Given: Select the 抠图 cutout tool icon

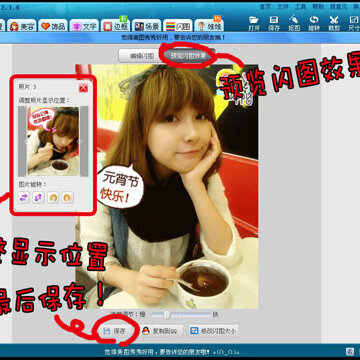Looking at the screenshot, I should tap(294, 23).
